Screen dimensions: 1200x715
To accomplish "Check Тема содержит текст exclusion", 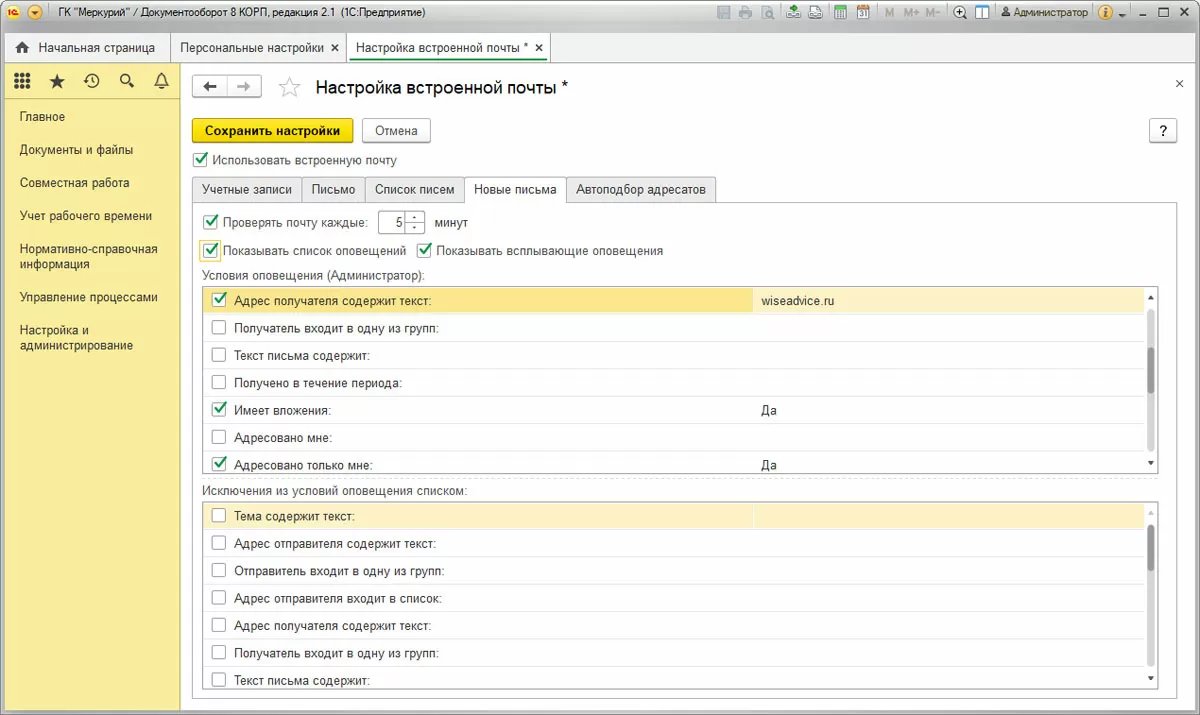I will coord(219,516).
